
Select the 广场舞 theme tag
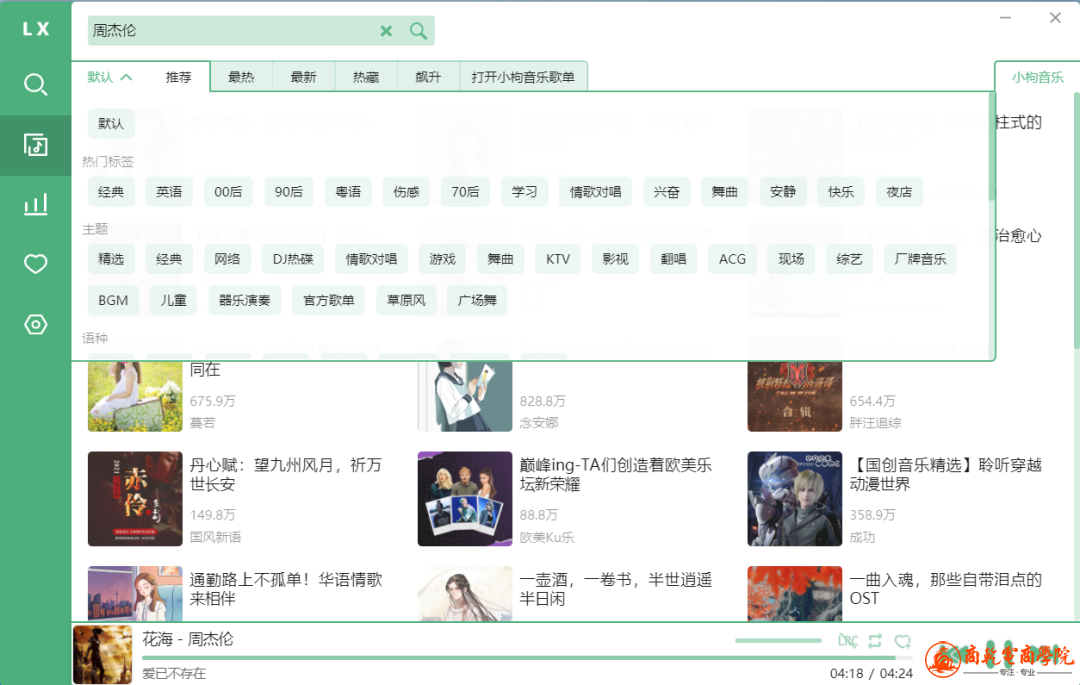click(x=477, y=300)
